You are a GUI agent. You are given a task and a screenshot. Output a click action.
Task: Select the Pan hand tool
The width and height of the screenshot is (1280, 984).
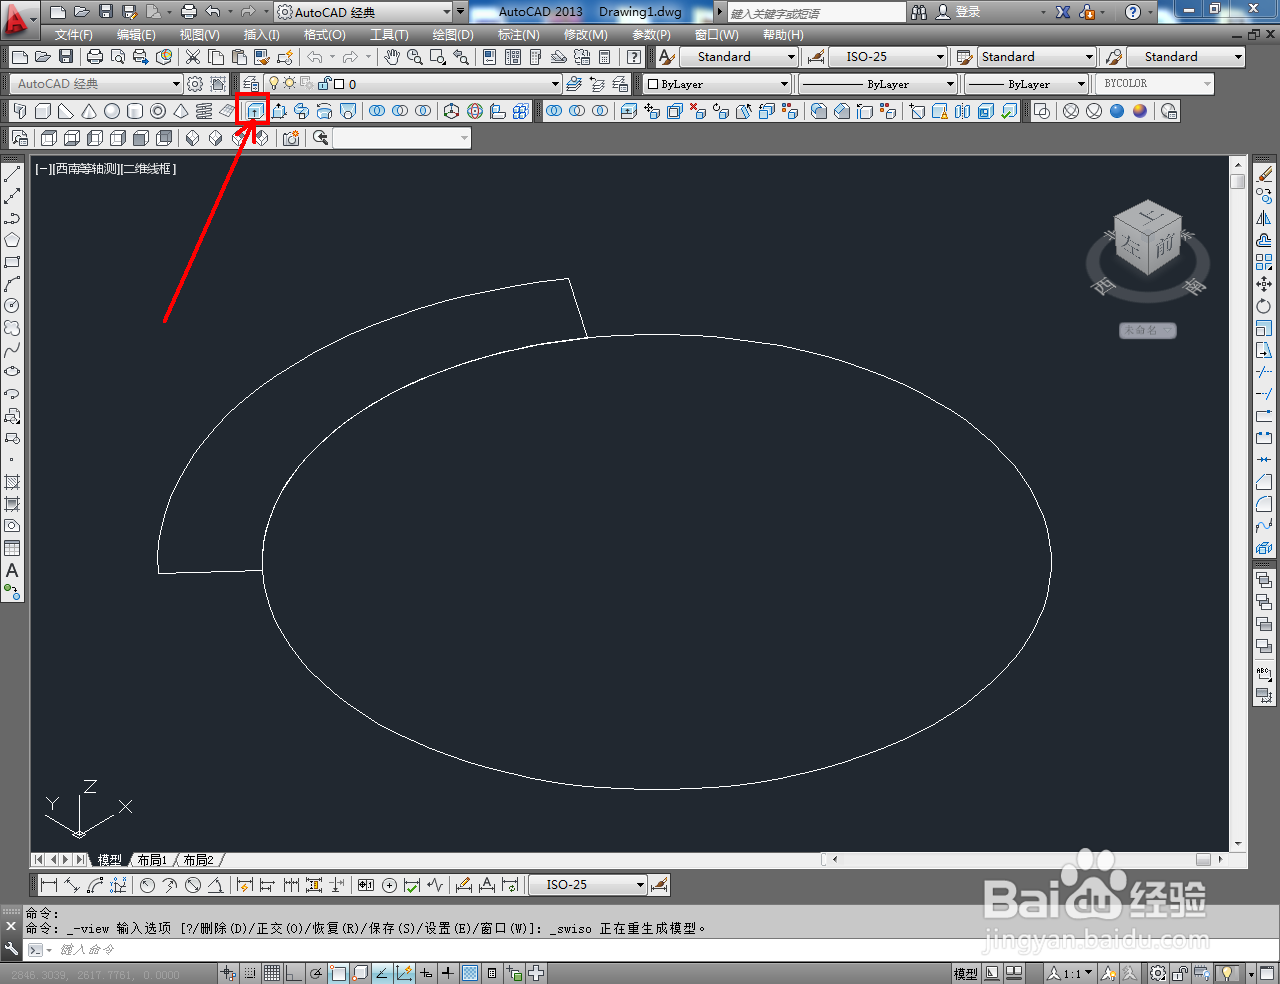pyautogui.click(x=392, y=57)
